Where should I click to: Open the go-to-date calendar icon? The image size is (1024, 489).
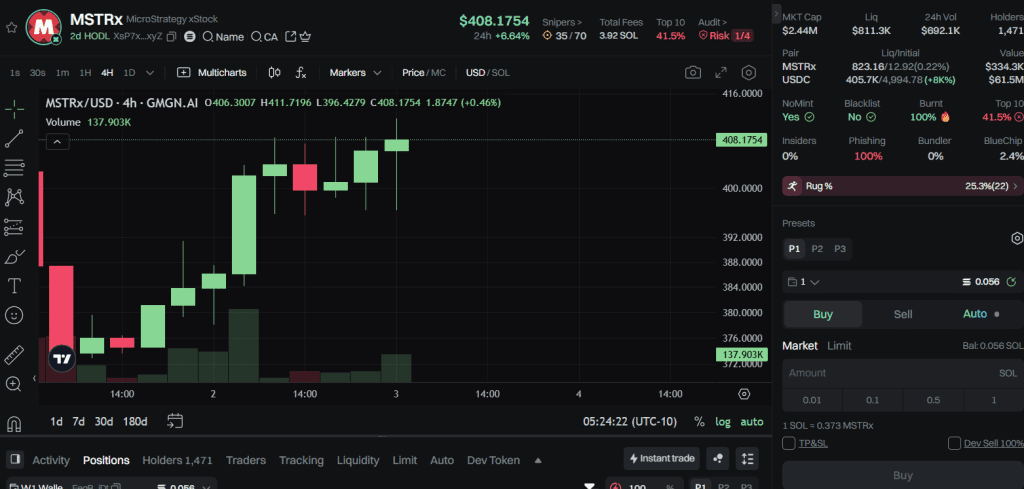click(175, 421)
